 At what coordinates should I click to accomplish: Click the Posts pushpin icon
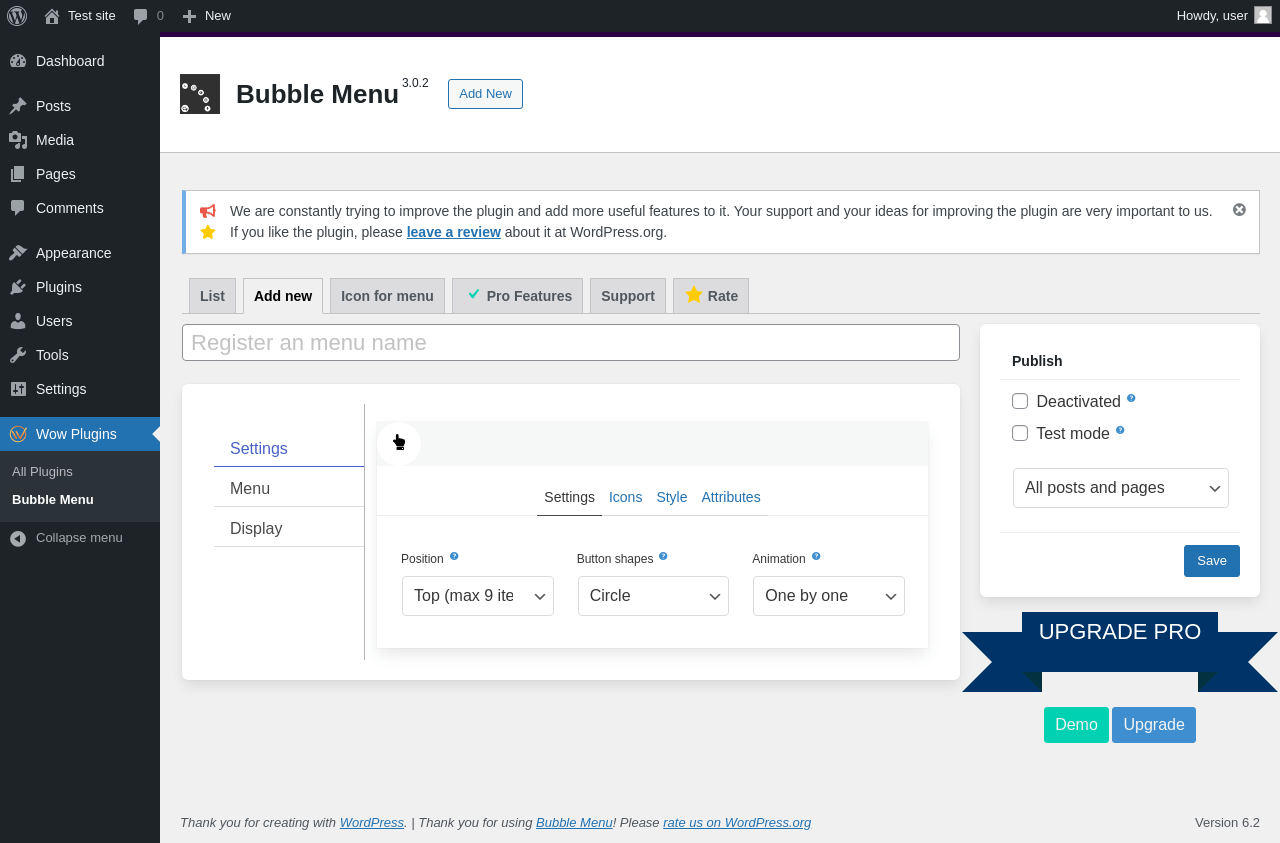tap(18, 106)
